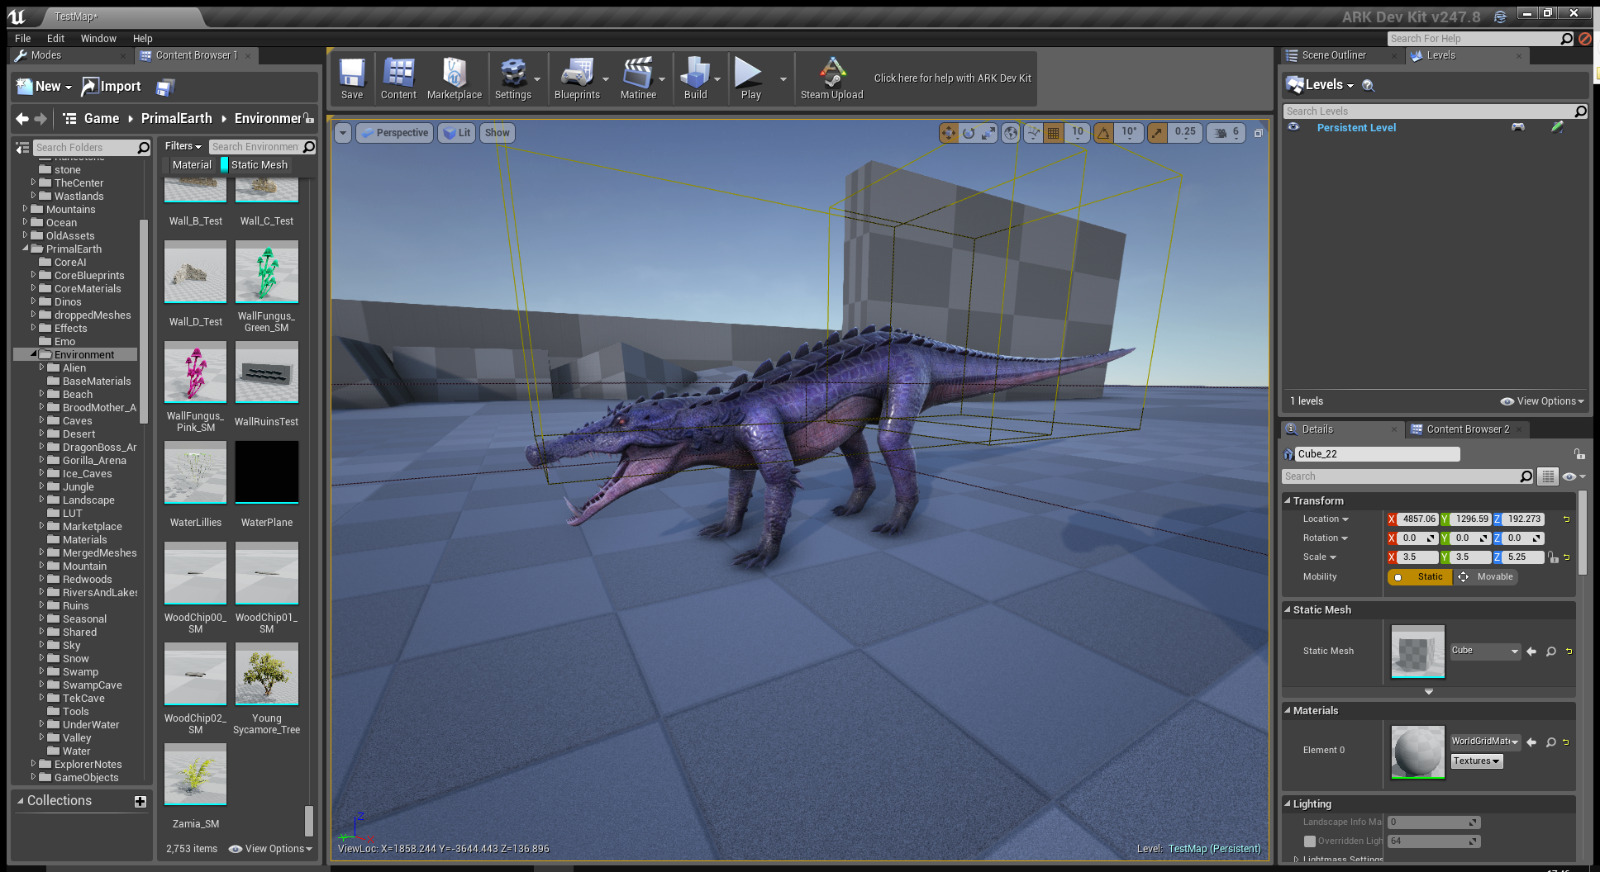The height and width of the screenshot is (872, 1600).
Task: Enable Overridden Light Map Res checkbox
Action: (x=1309, y=841)
